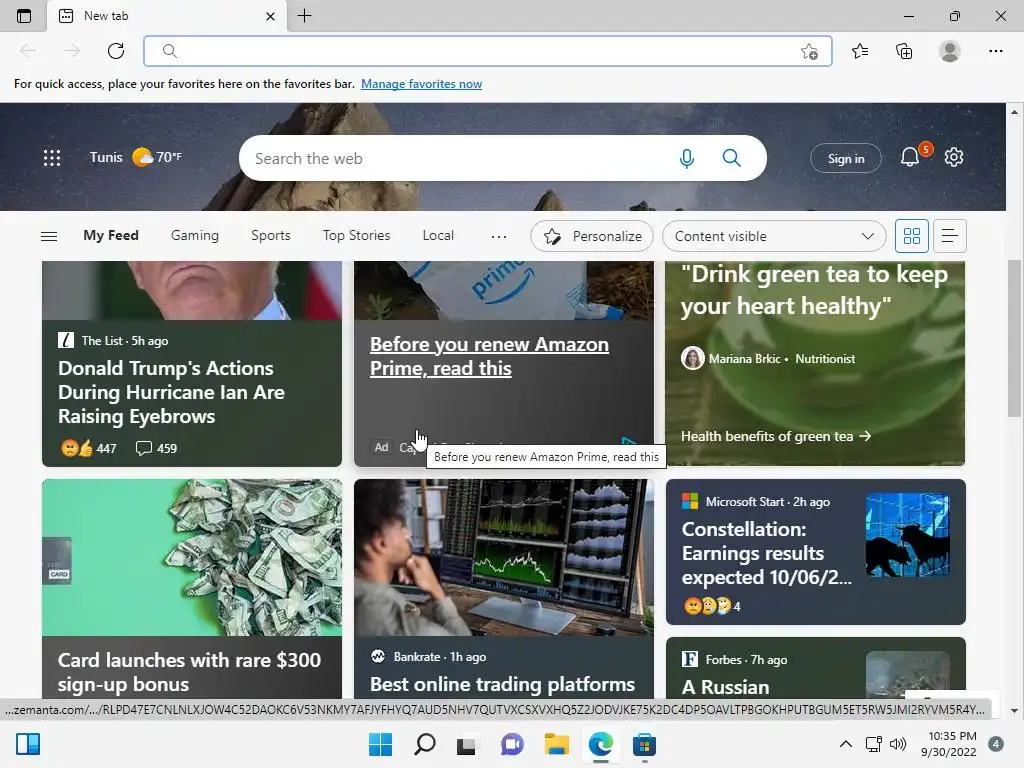Open Settings and more ellipsis menu
The height and width of the screenshot is (768, 1024).
coord(995,51)
